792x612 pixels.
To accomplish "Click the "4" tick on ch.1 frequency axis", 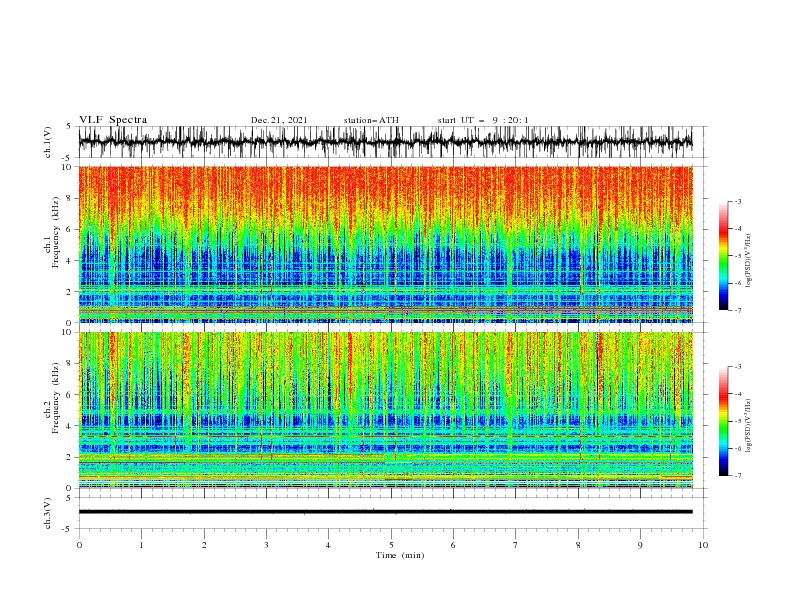I will pos(70,261).
